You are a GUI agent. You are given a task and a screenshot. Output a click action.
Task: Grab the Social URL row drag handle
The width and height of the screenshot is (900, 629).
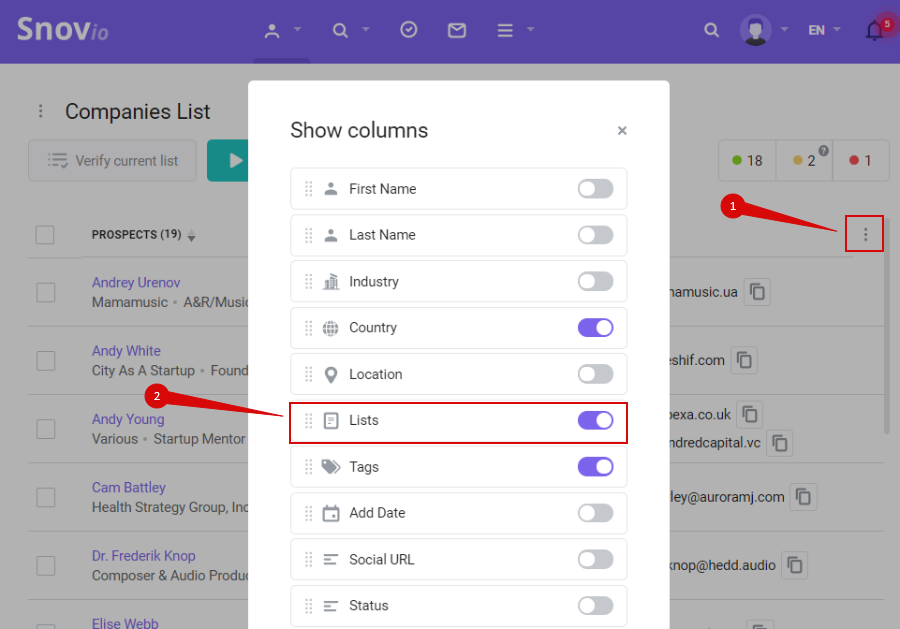click(309, 560)
